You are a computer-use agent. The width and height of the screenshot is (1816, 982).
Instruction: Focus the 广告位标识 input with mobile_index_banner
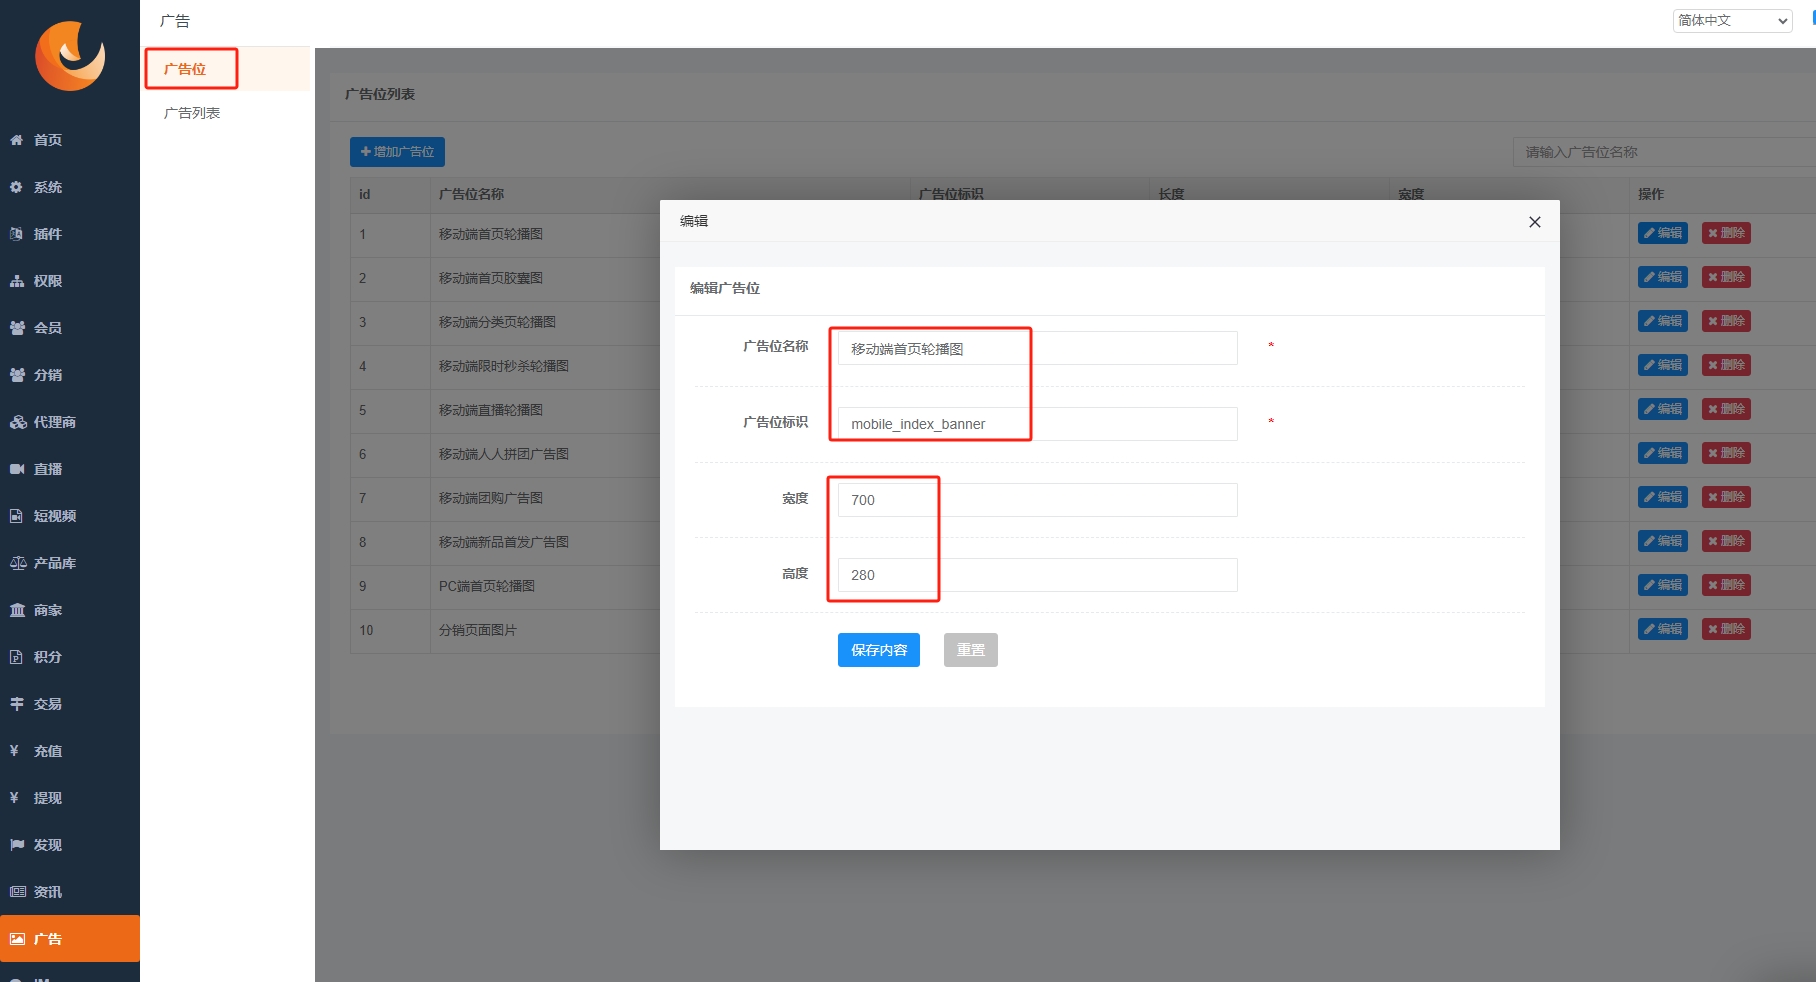pyautogui.click(x=1037, y=424)
